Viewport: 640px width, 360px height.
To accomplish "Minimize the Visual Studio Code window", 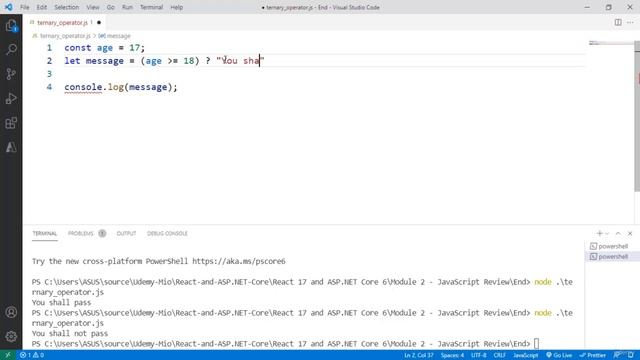I will tap(587, 7).
